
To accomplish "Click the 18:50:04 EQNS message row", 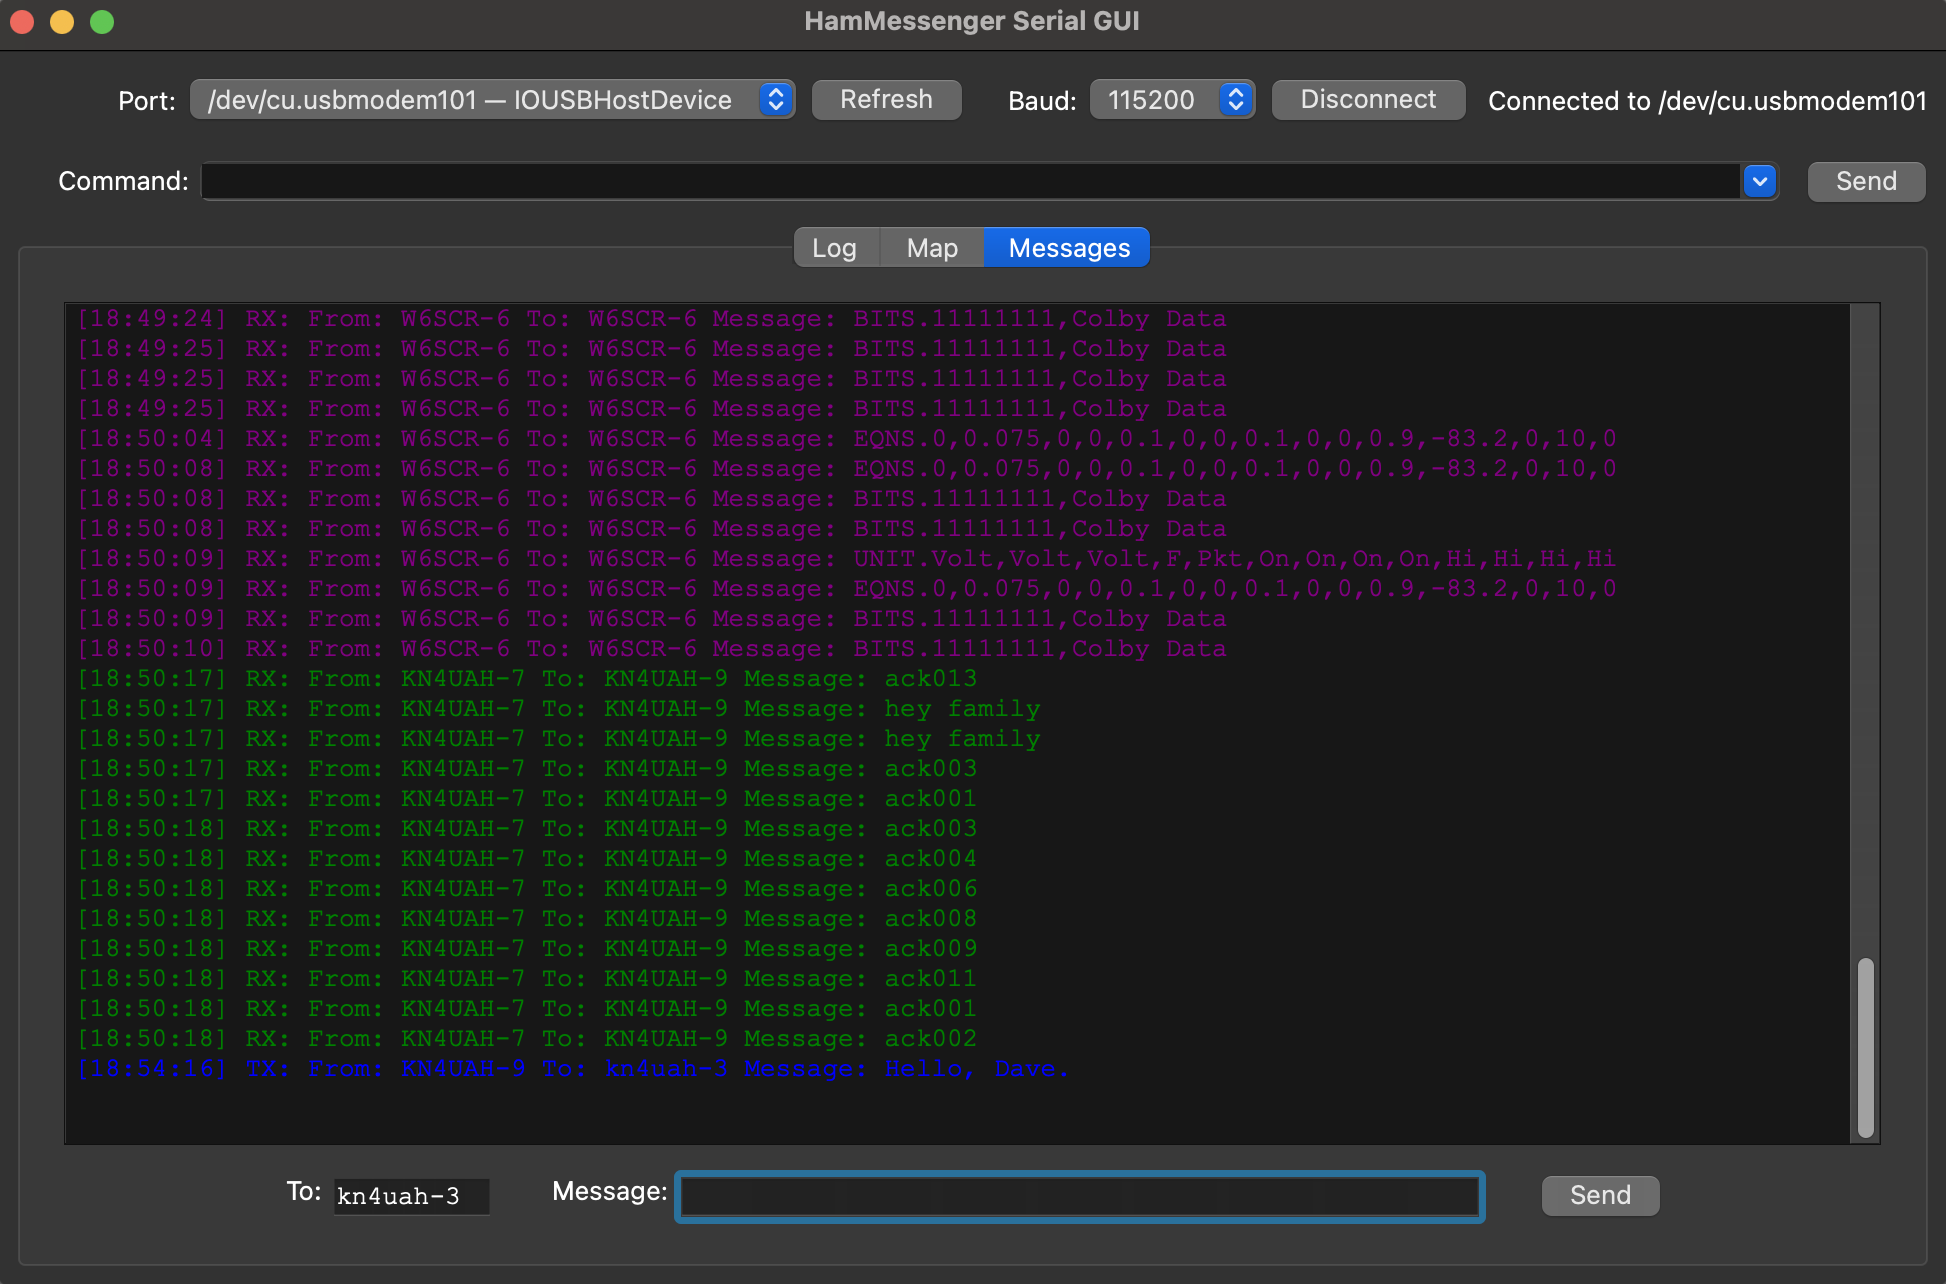I will tap(846, 438).
